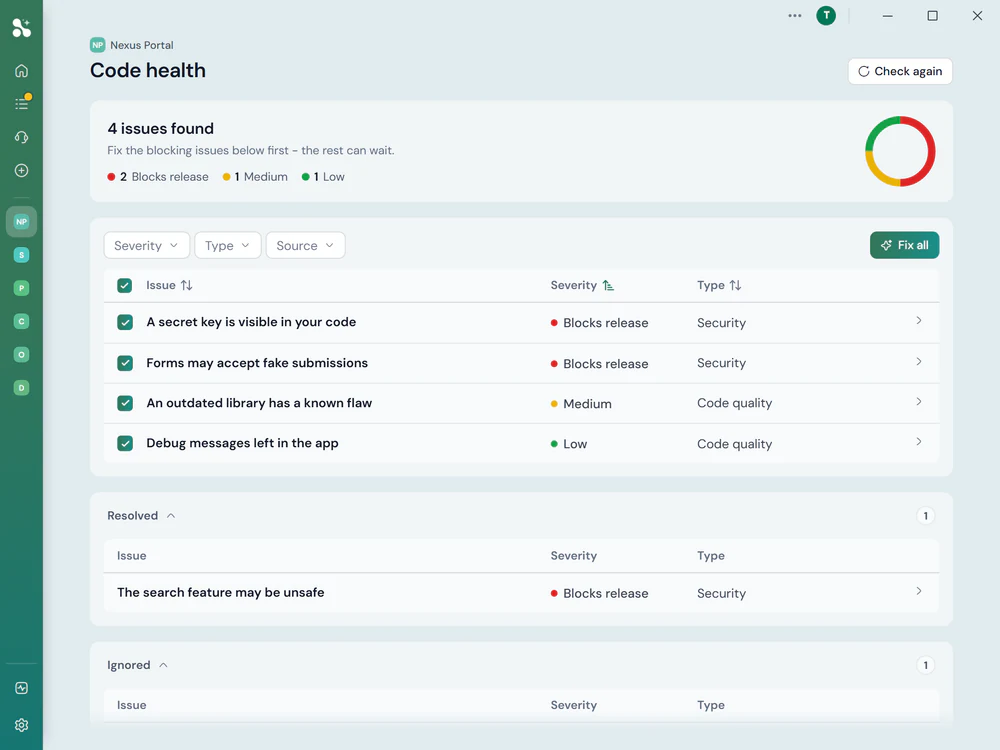The width and height of the screenshot is (1000, 750).
Task: Sort by the Issue column arrows
Action: click(186, 285)
